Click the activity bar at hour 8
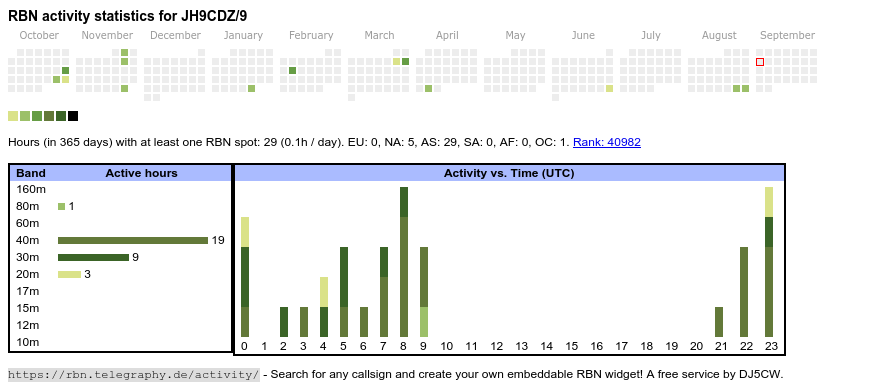The width and height of the screenshot is (870, 390). tap(404, 262)
